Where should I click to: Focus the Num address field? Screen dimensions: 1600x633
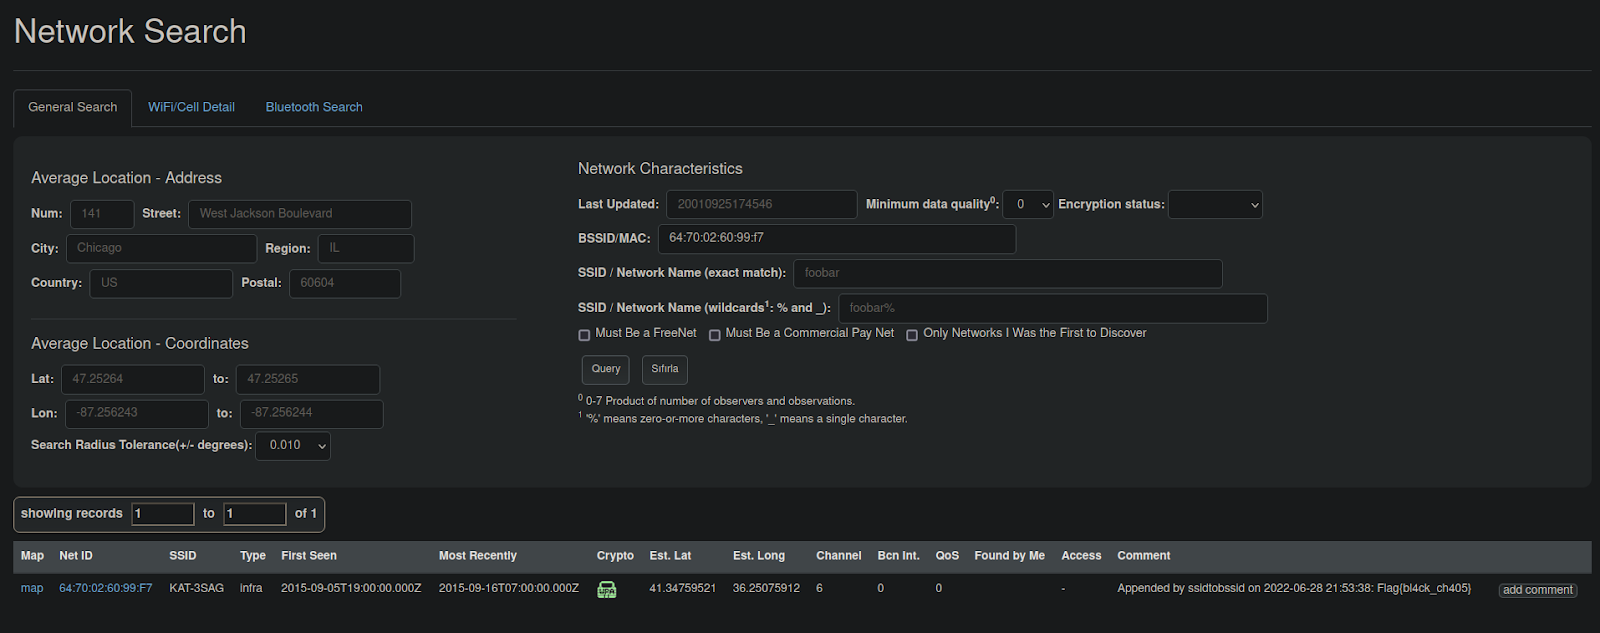pos(102,214)
